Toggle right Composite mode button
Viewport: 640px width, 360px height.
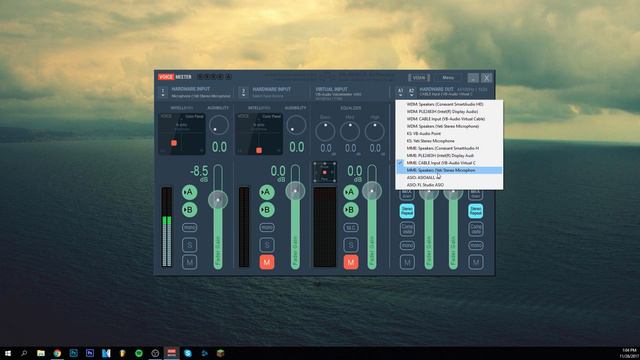coord(476,229)
